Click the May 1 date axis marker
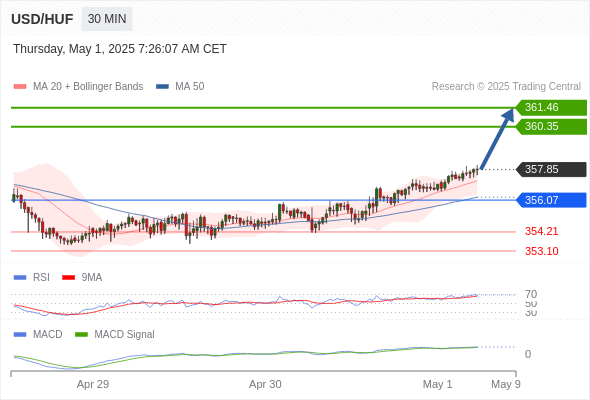590x400 pixels. click(x=437, y=384)
